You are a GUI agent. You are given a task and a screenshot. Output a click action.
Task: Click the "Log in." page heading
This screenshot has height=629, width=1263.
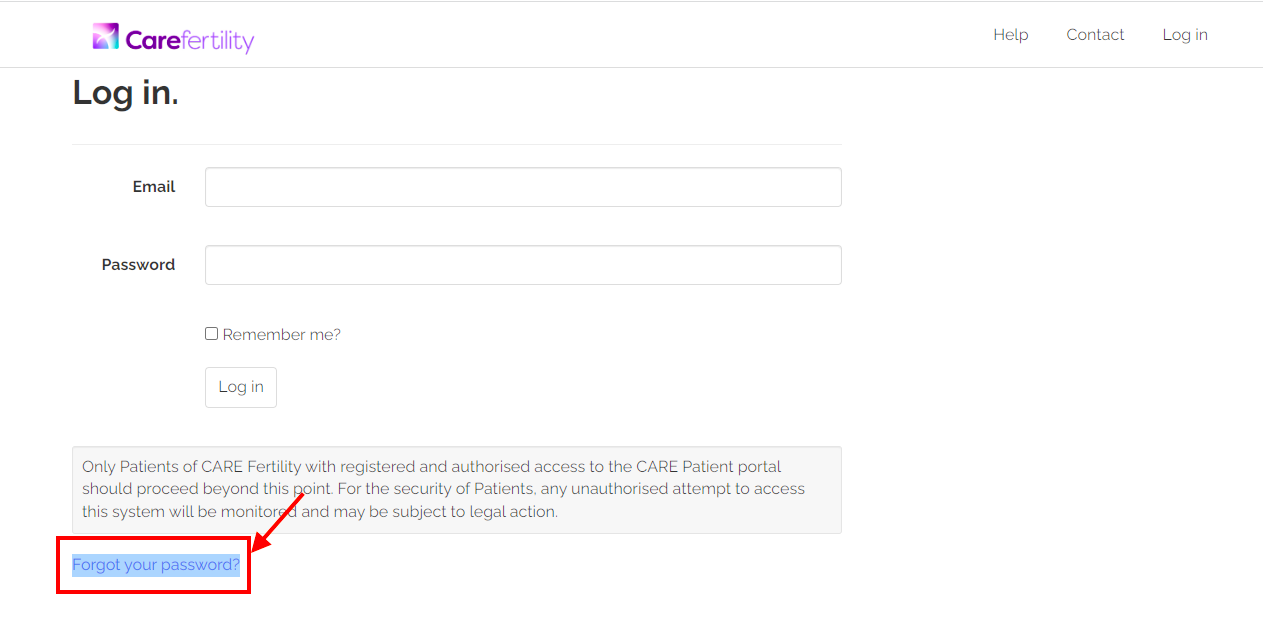(x=125, y=93)
